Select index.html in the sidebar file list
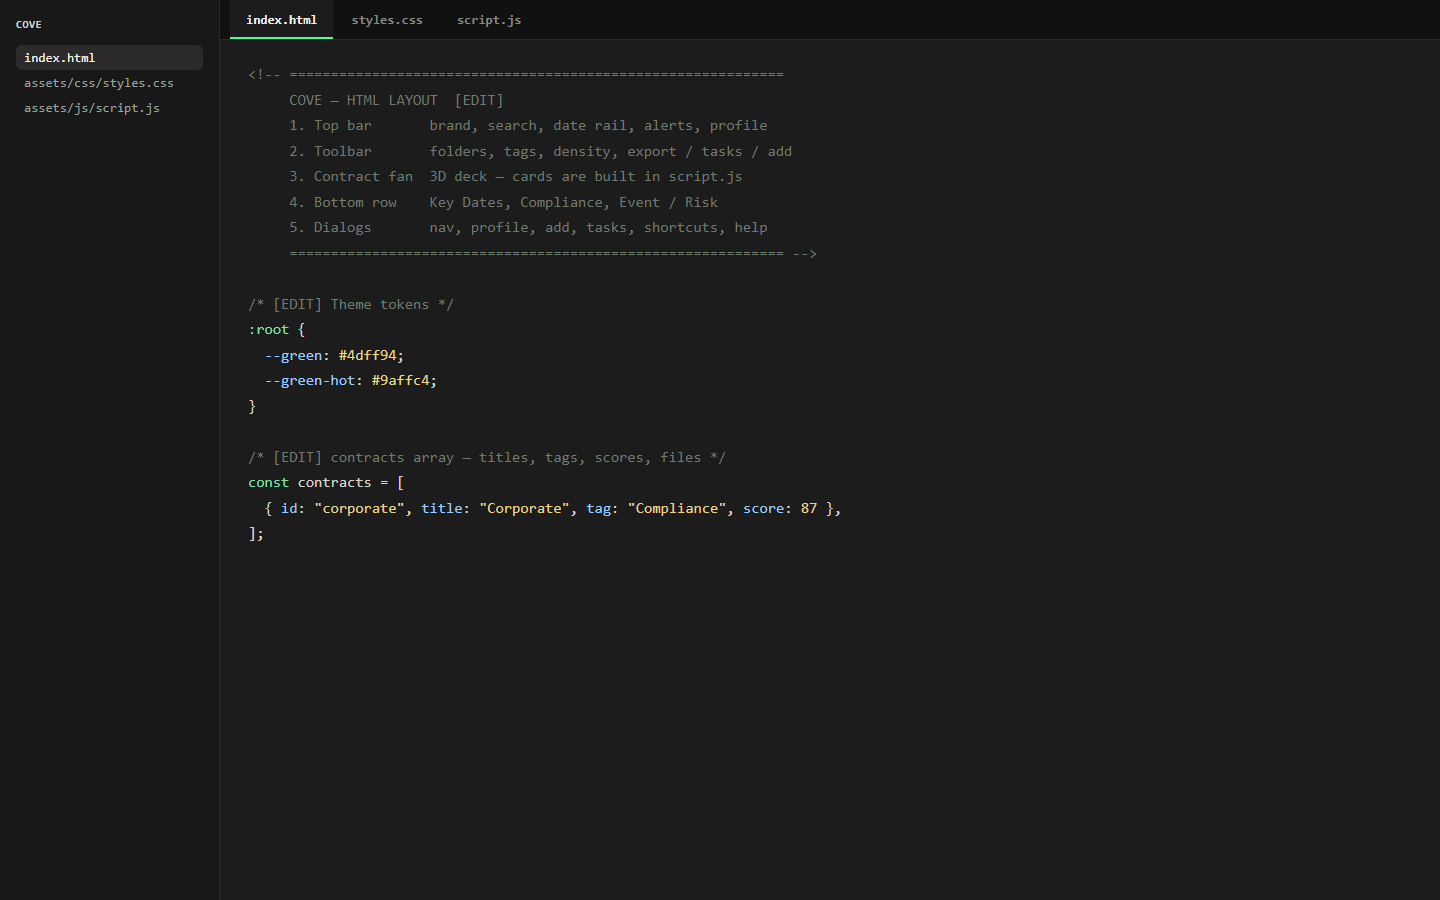 (x=109, y=58)
